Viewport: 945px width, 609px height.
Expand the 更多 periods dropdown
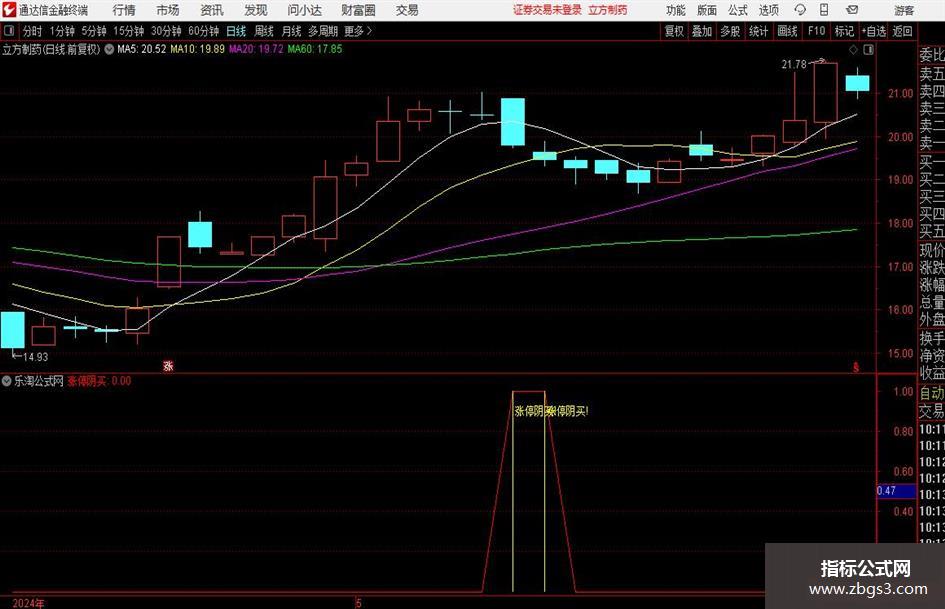pos(358,31)
